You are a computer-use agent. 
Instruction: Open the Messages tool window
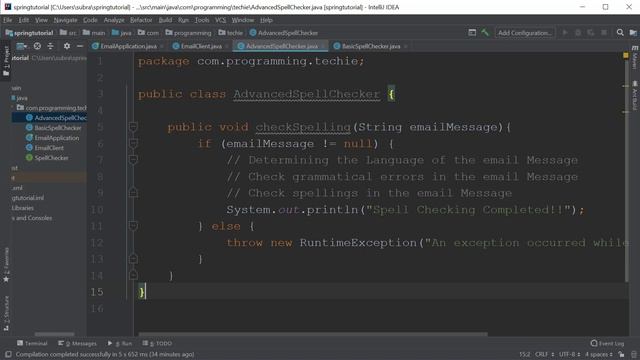(78, 343)
